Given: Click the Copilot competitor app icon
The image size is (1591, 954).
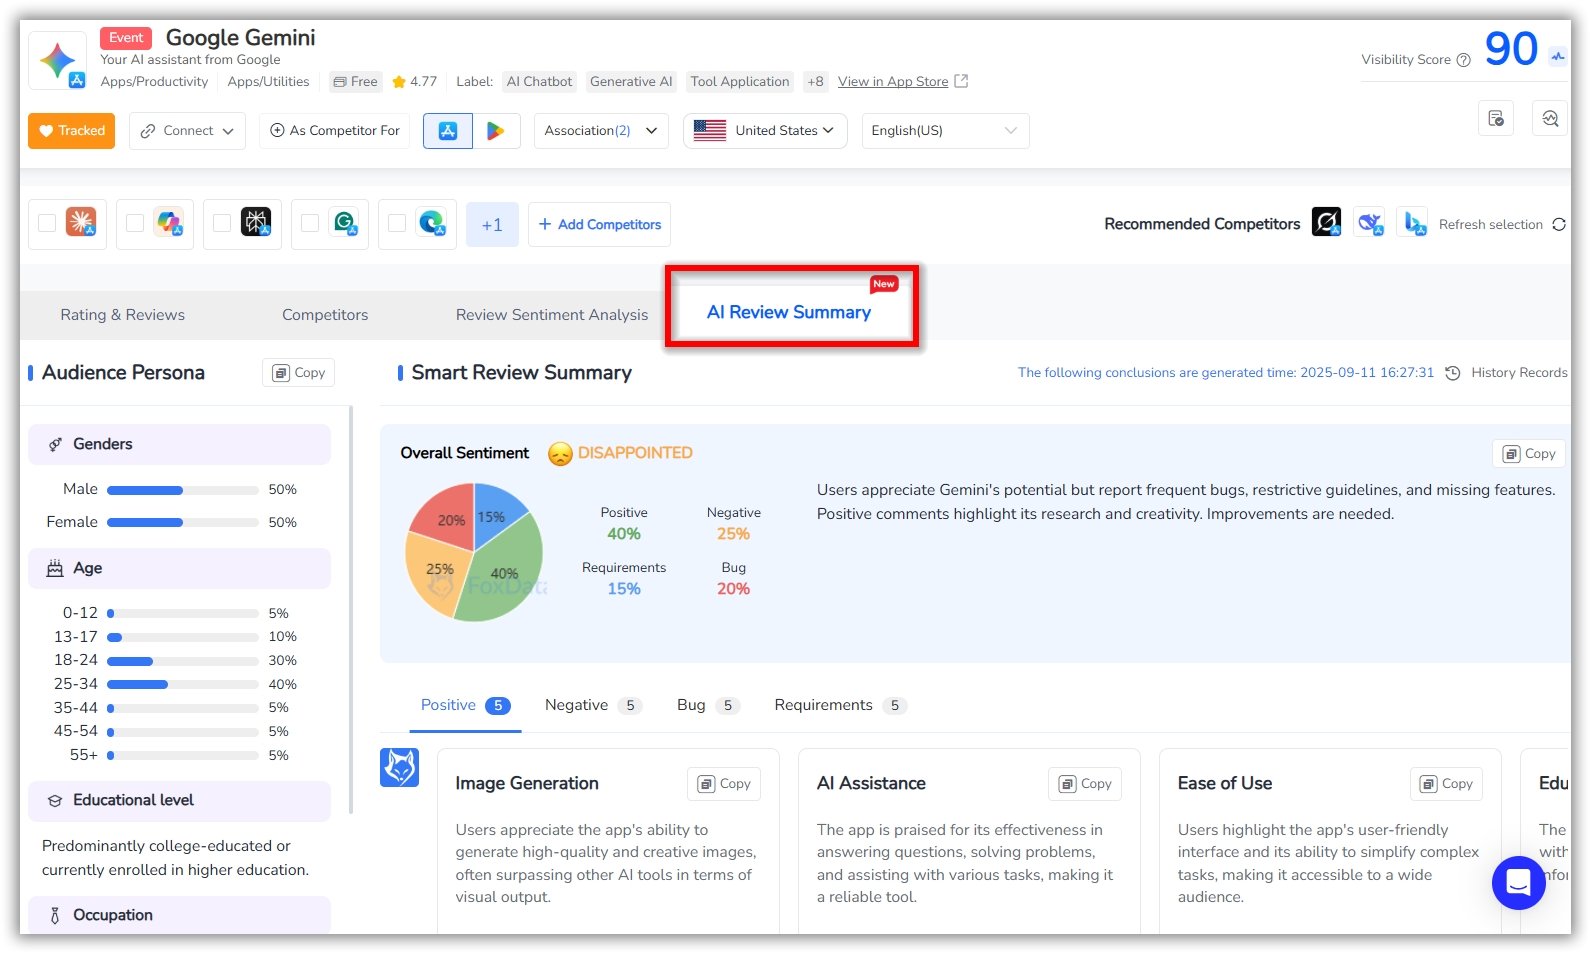Looking at the screenshot, I should (169, 222).
